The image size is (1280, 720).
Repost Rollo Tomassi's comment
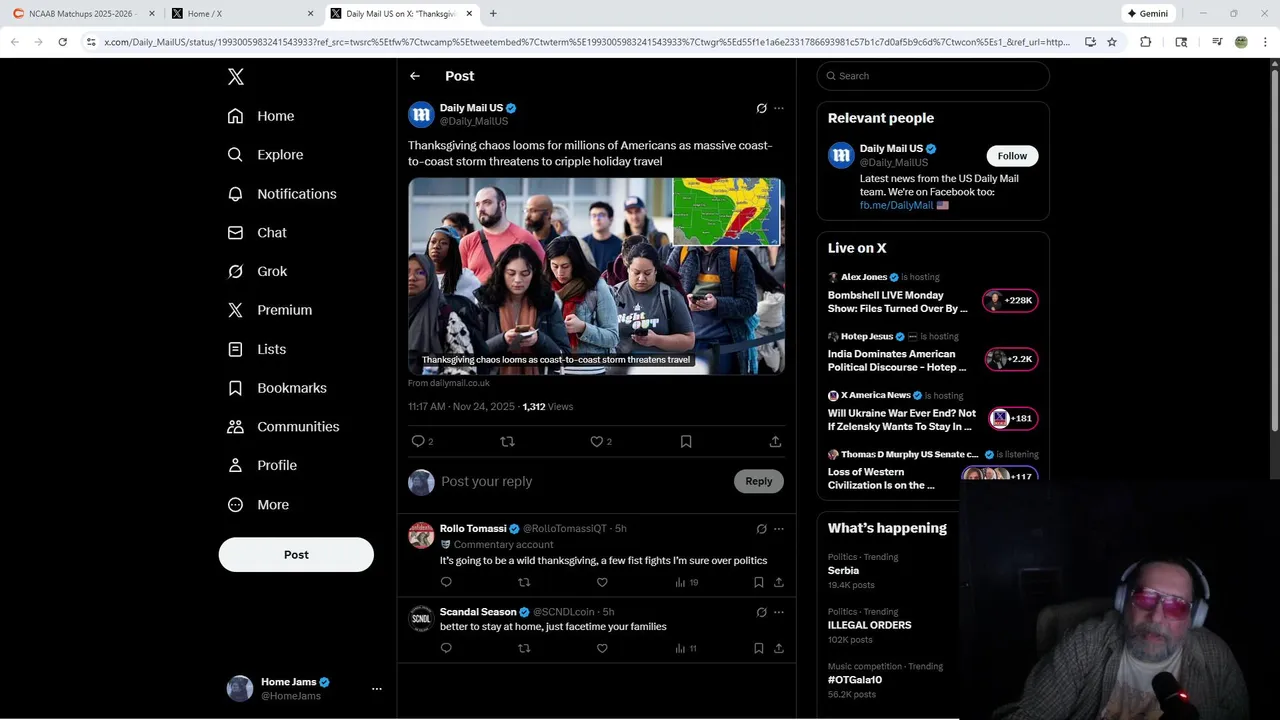[524, 582]
